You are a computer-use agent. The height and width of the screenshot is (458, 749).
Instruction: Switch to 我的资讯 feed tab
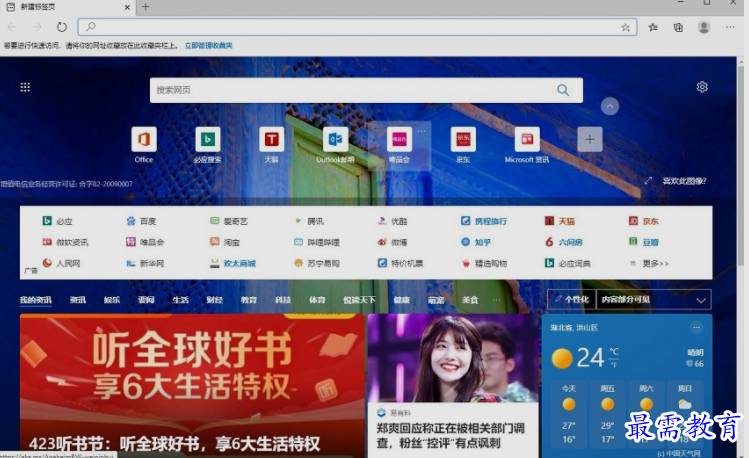tap(36, 300)
